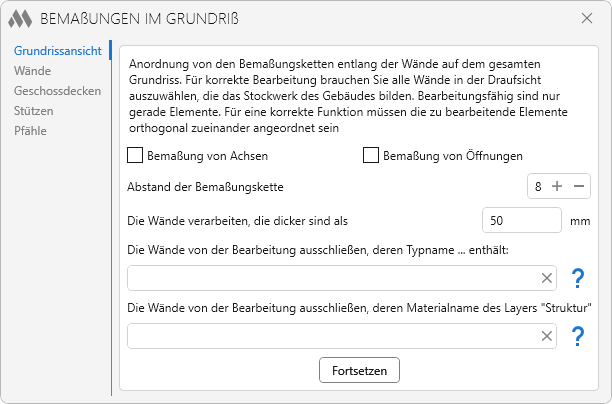
Task: Go to the Stützen tab
Action: pyautogui.click(x=34, y=110)
